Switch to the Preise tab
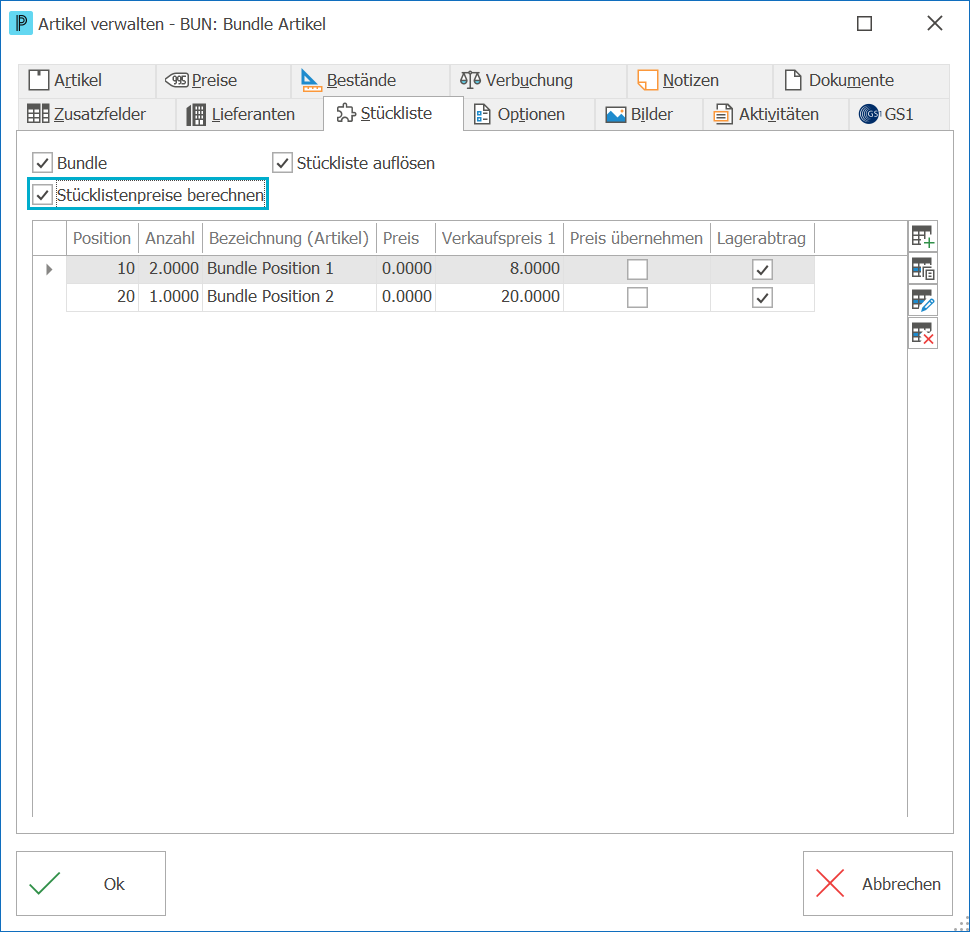This screenshot has width=970, height=932. 223,80
